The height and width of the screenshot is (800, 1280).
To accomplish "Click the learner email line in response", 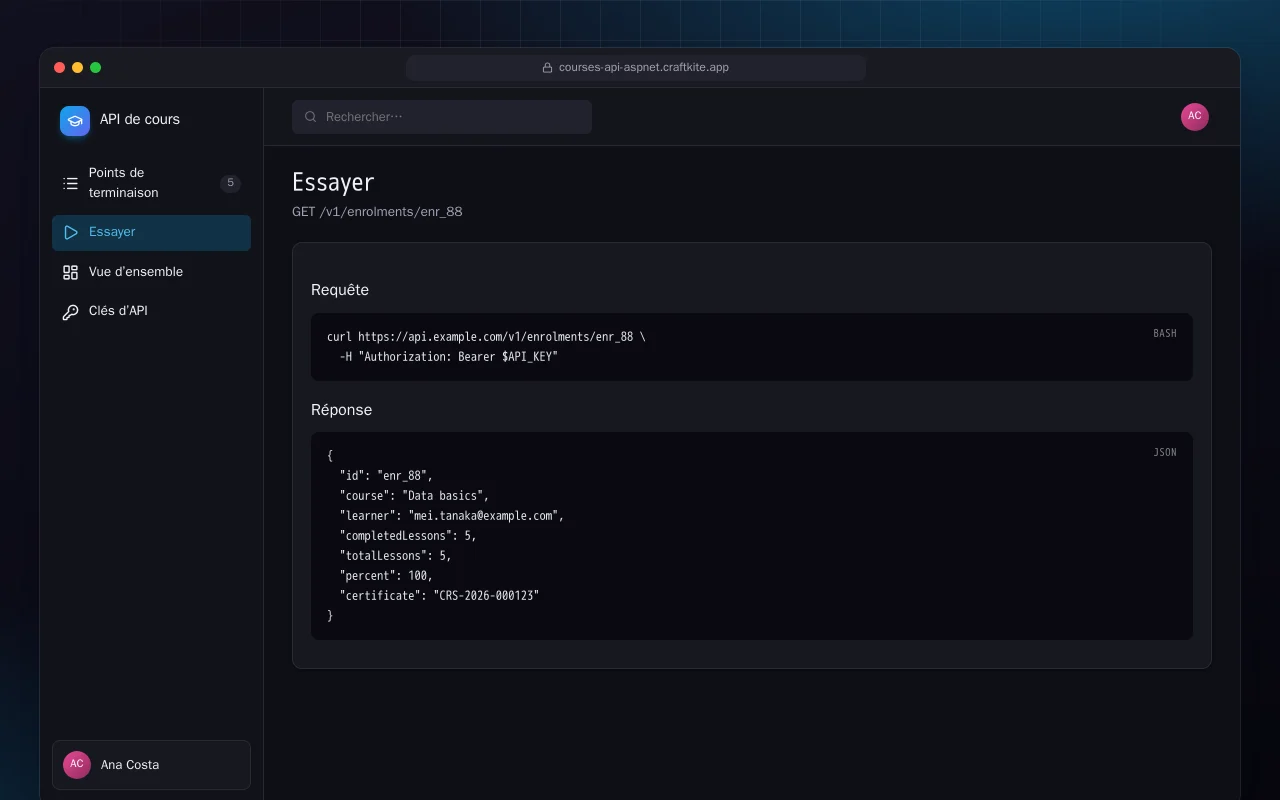I will 452,516.
